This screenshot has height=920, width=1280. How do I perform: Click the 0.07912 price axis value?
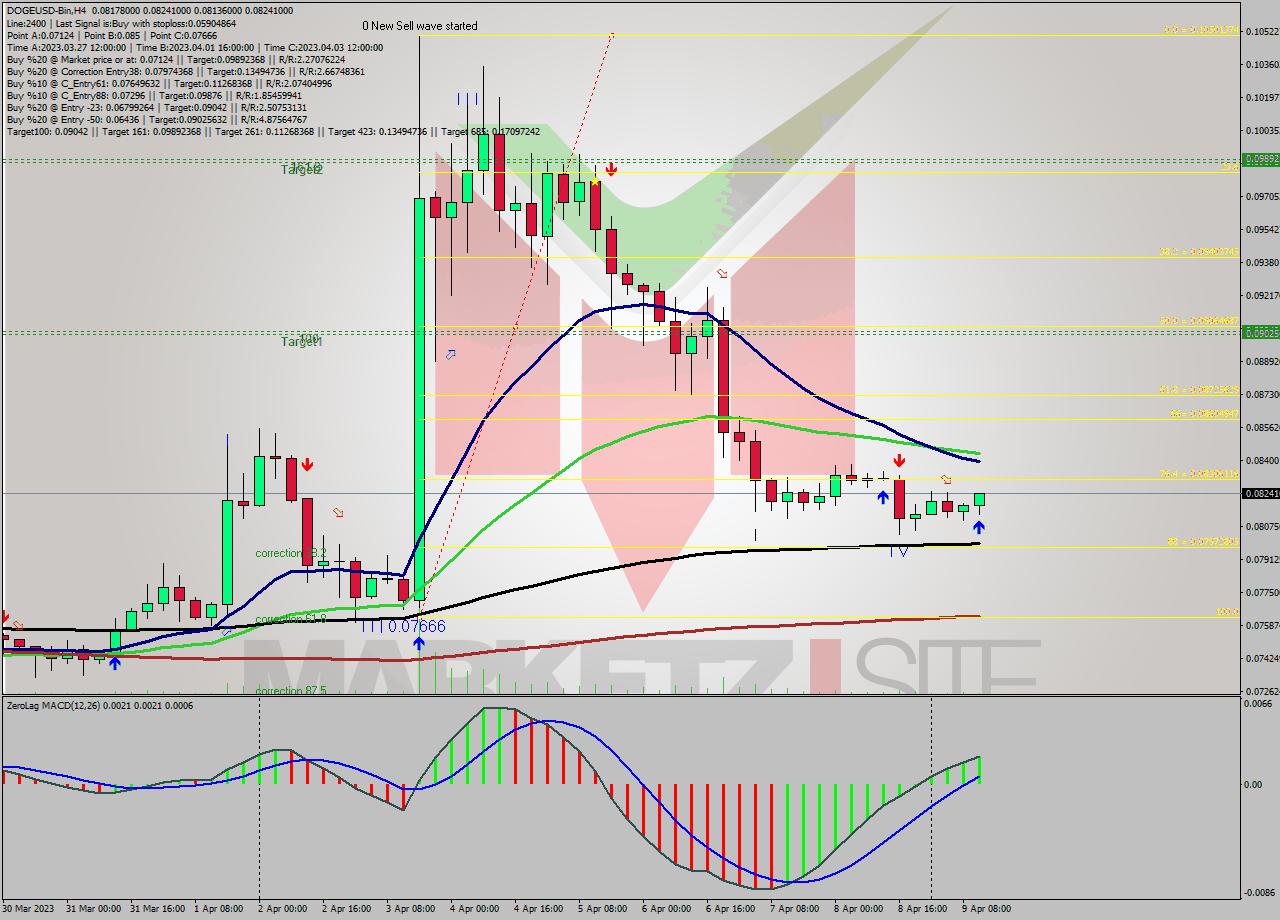point(1262,560)
